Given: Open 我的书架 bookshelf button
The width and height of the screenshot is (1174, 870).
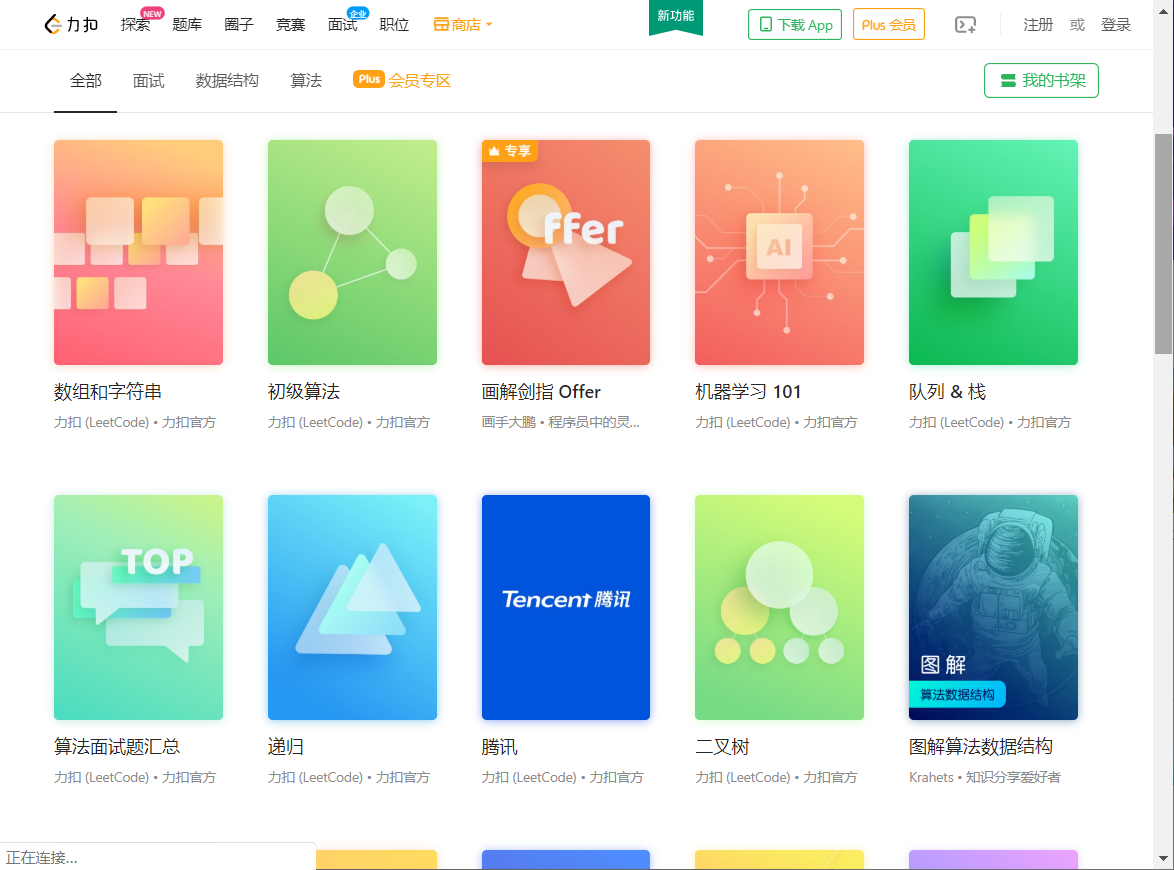Looking at the screenshot, I should click(1041, 80).
